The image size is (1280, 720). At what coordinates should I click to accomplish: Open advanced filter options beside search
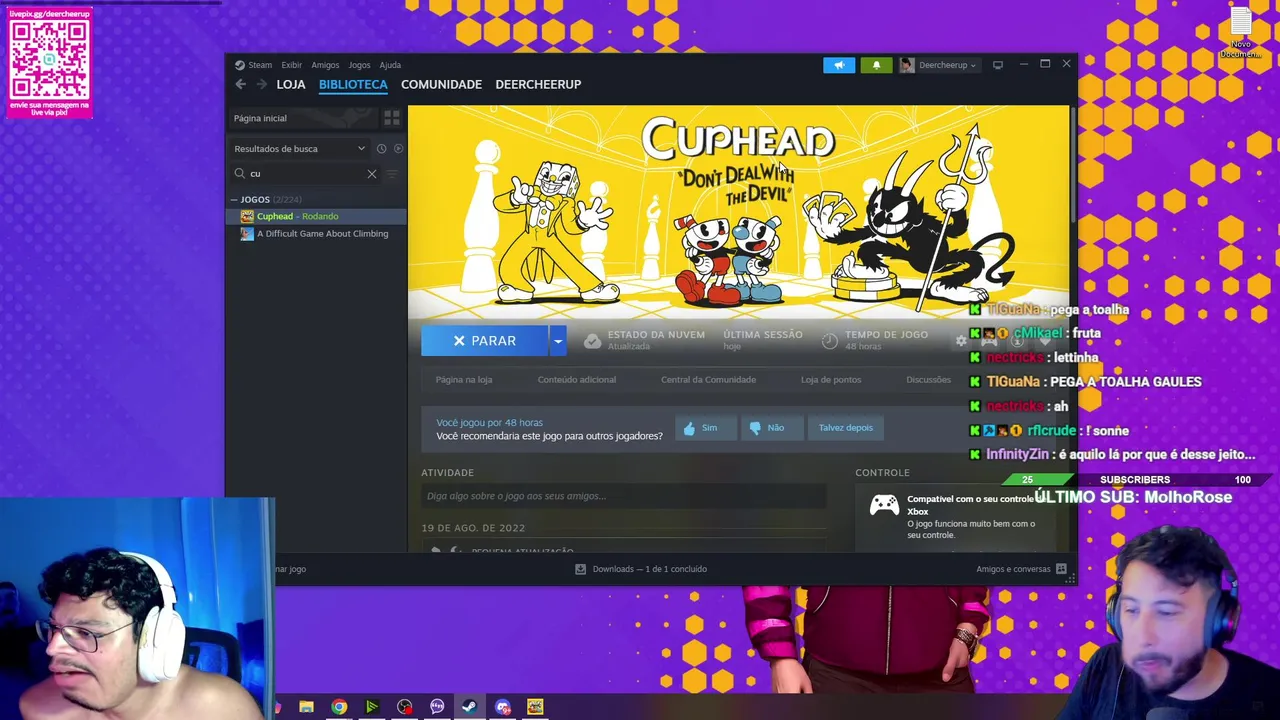392,174
